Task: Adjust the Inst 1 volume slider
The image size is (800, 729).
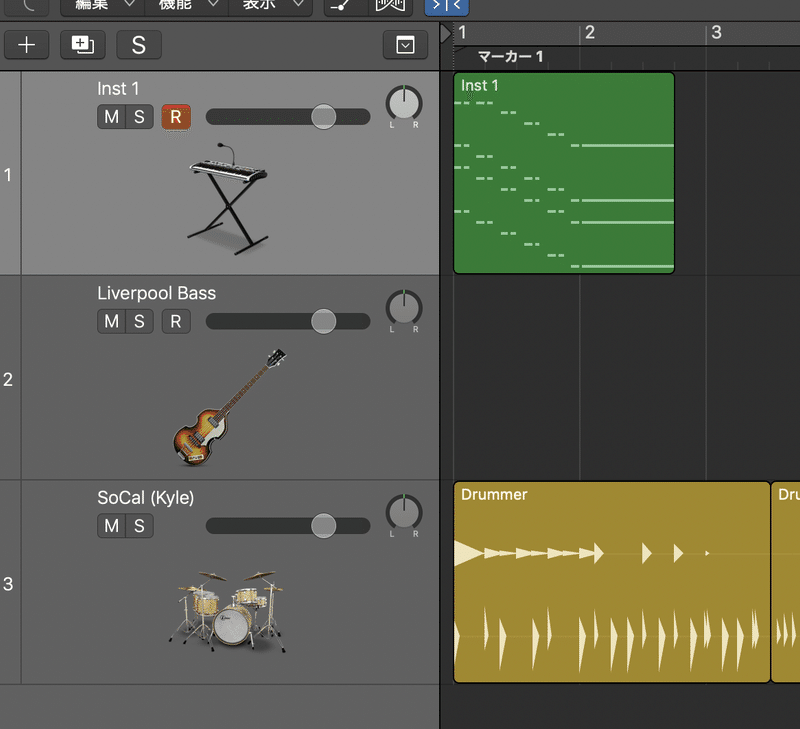Action: (323, 116)
